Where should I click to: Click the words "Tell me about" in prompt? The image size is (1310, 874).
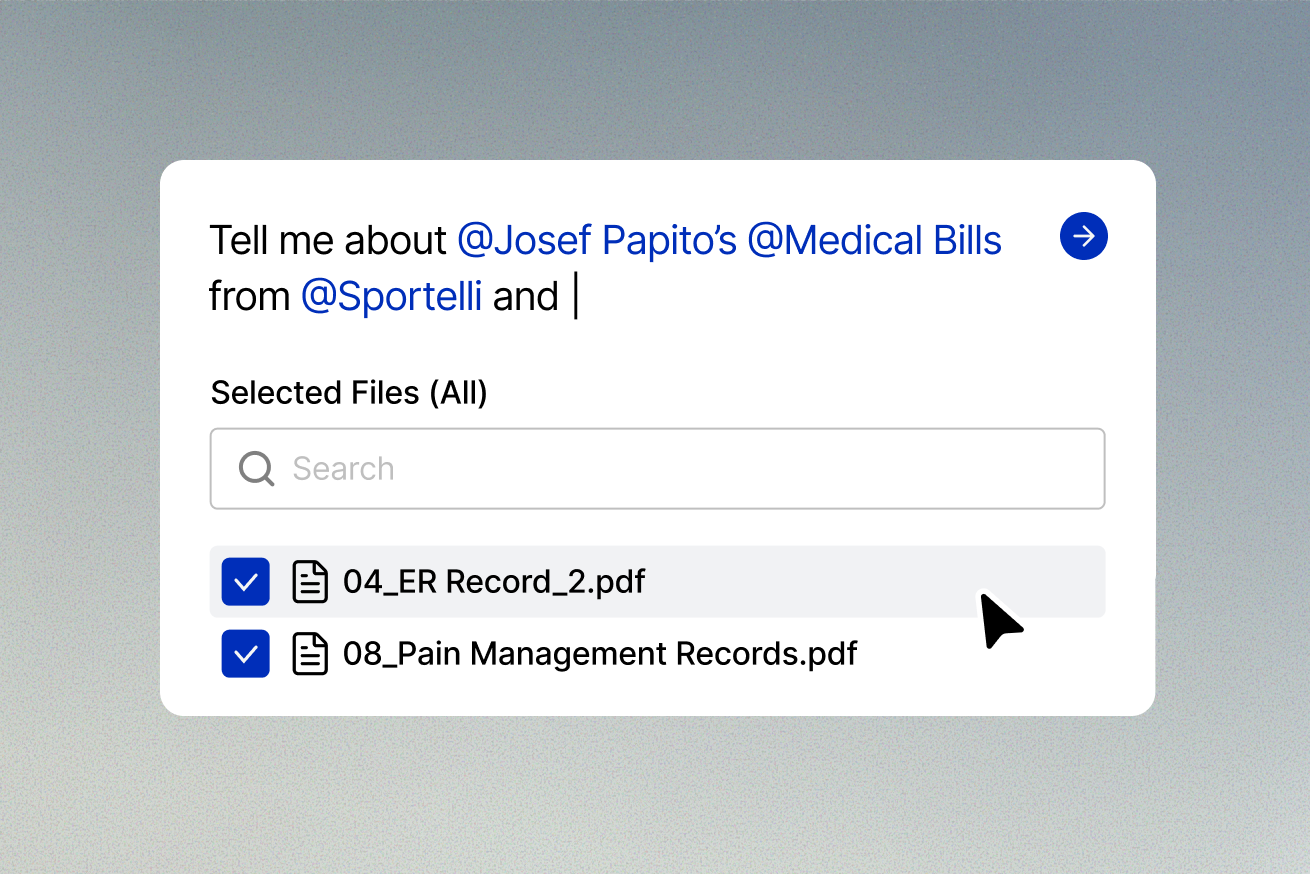tap(327, 241)
